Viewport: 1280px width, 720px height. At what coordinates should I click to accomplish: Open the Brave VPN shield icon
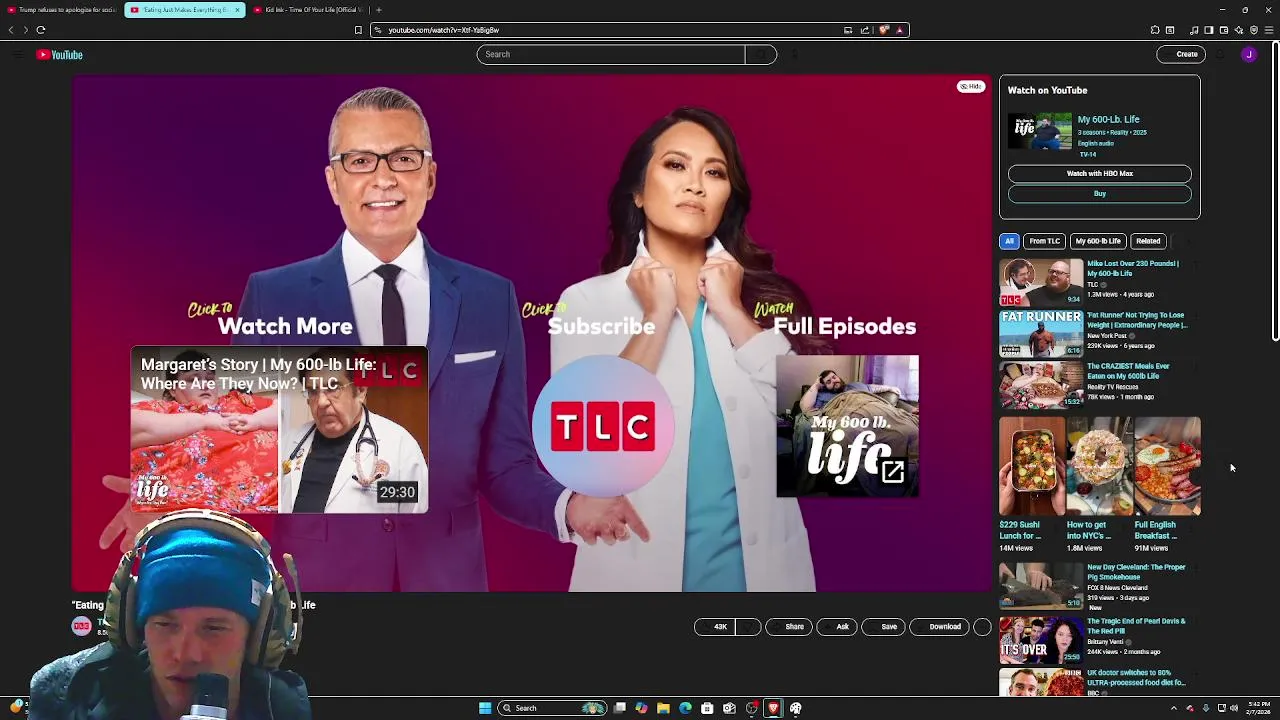click(x=1254, y=30)
